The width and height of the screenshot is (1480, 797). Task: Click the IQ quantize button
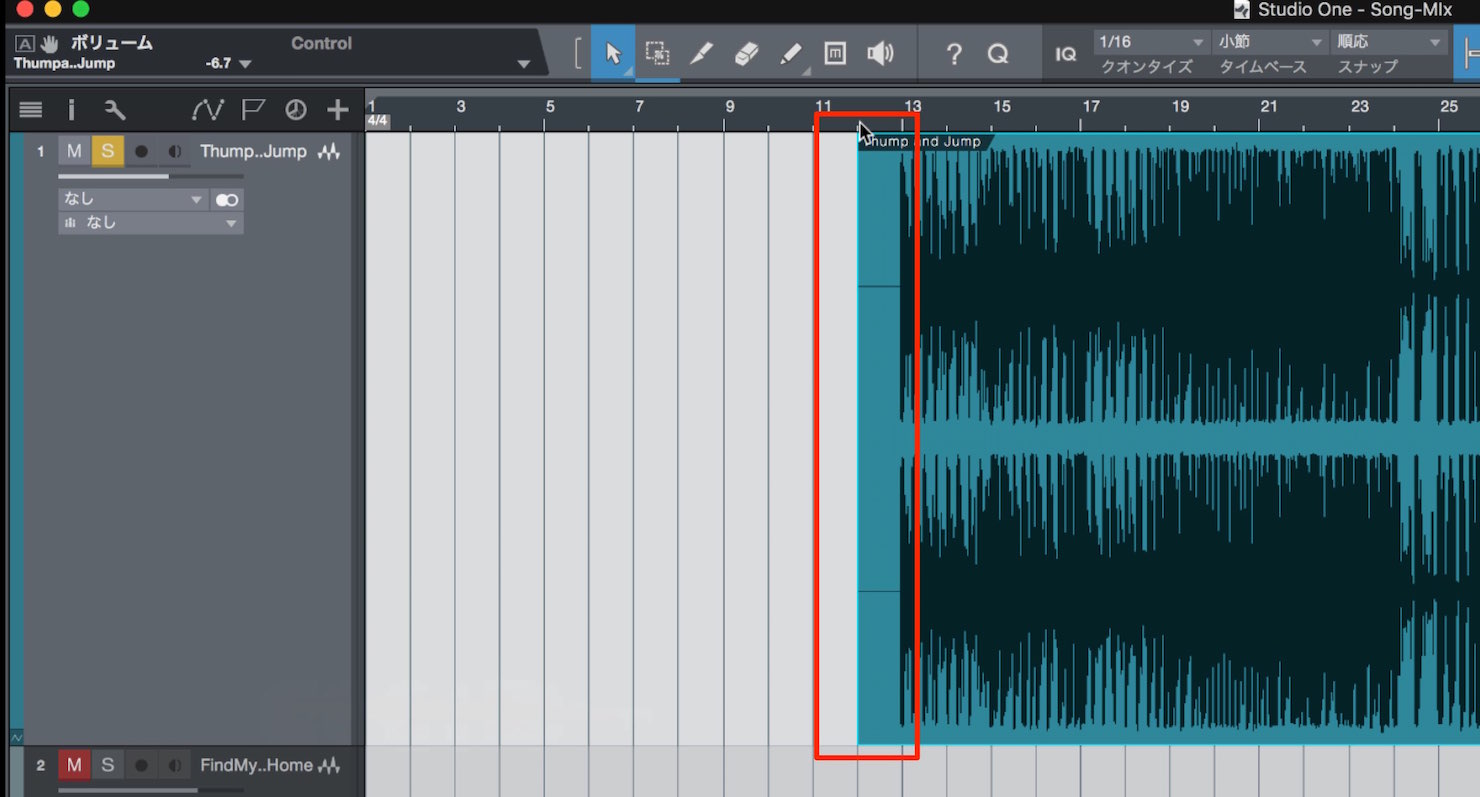pyautogui.click(x=1066, y=54)
